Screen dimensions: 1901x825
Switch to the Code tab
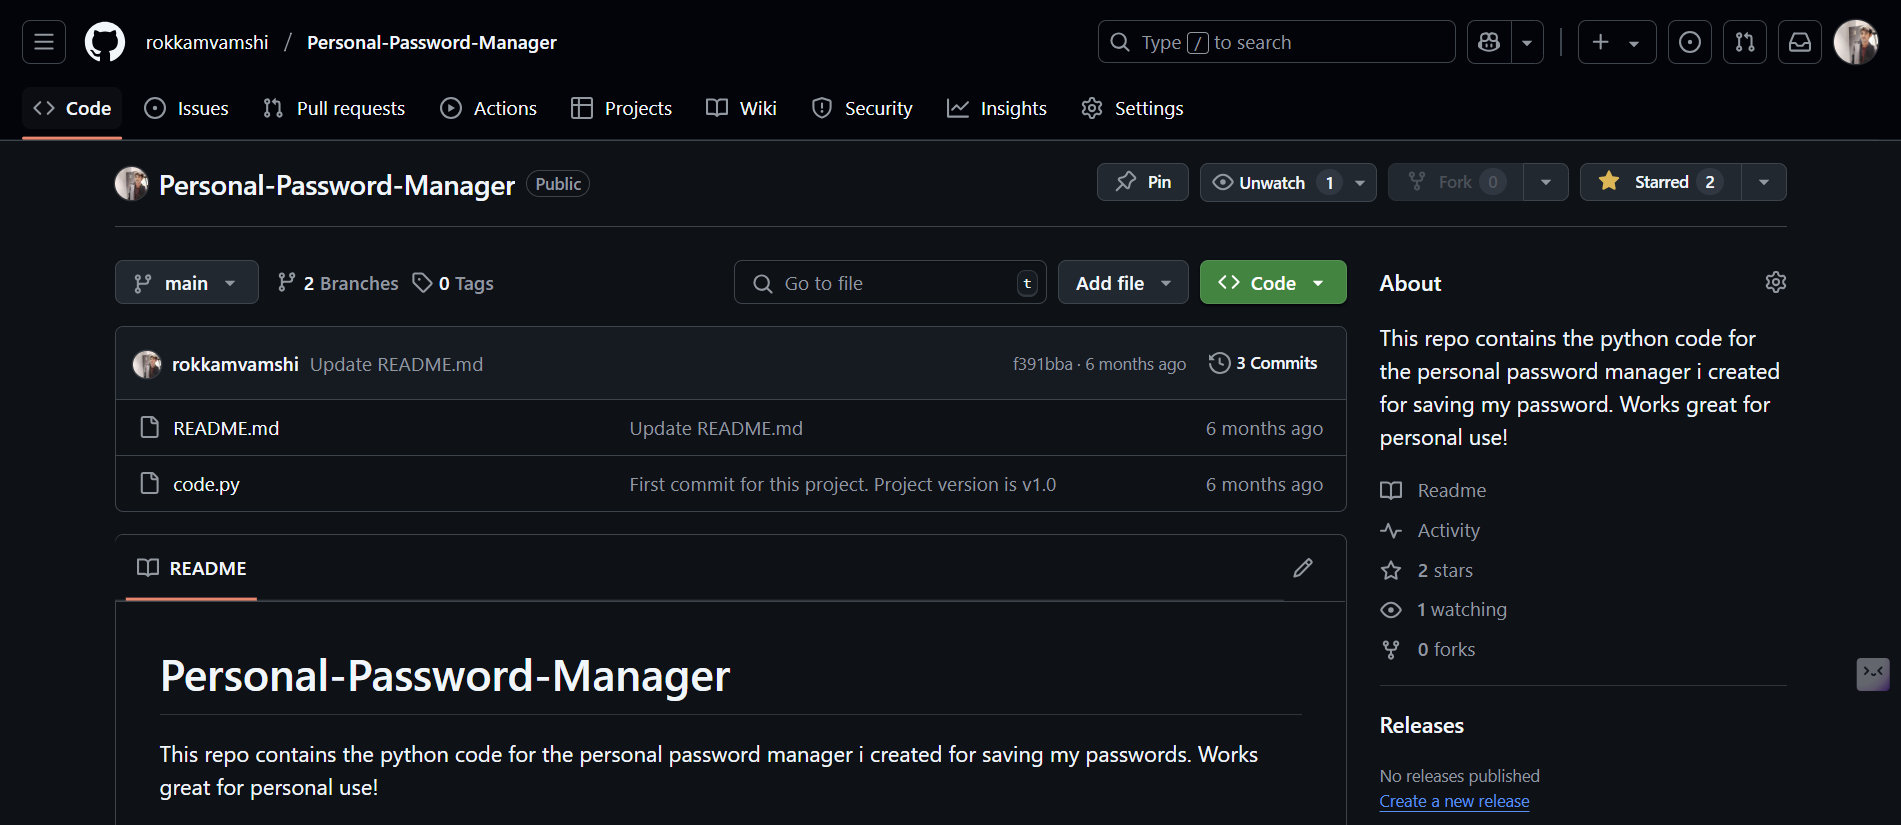pos(72,108)
